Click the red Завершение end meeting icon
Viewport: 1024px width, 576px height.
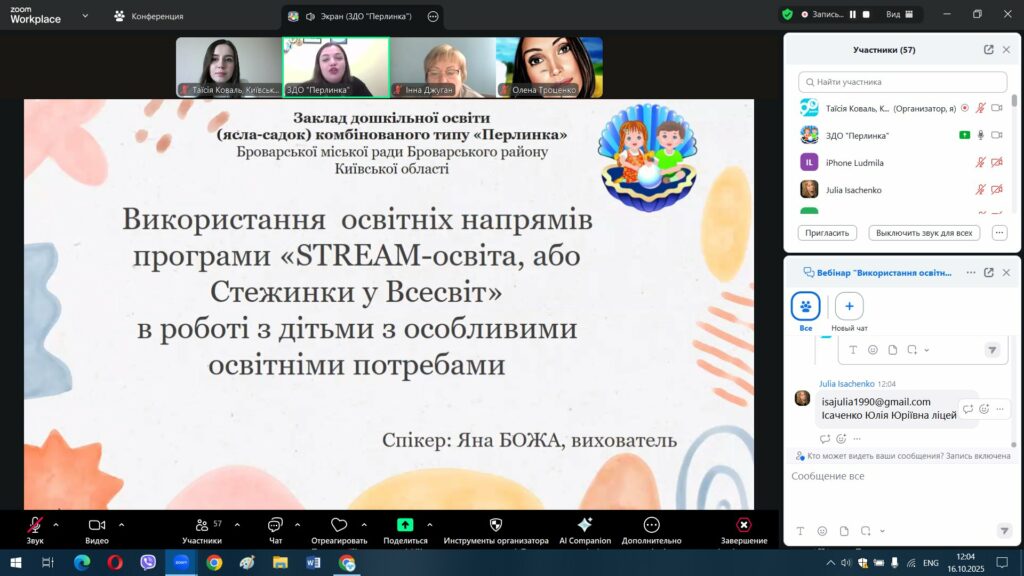[744, 525]
